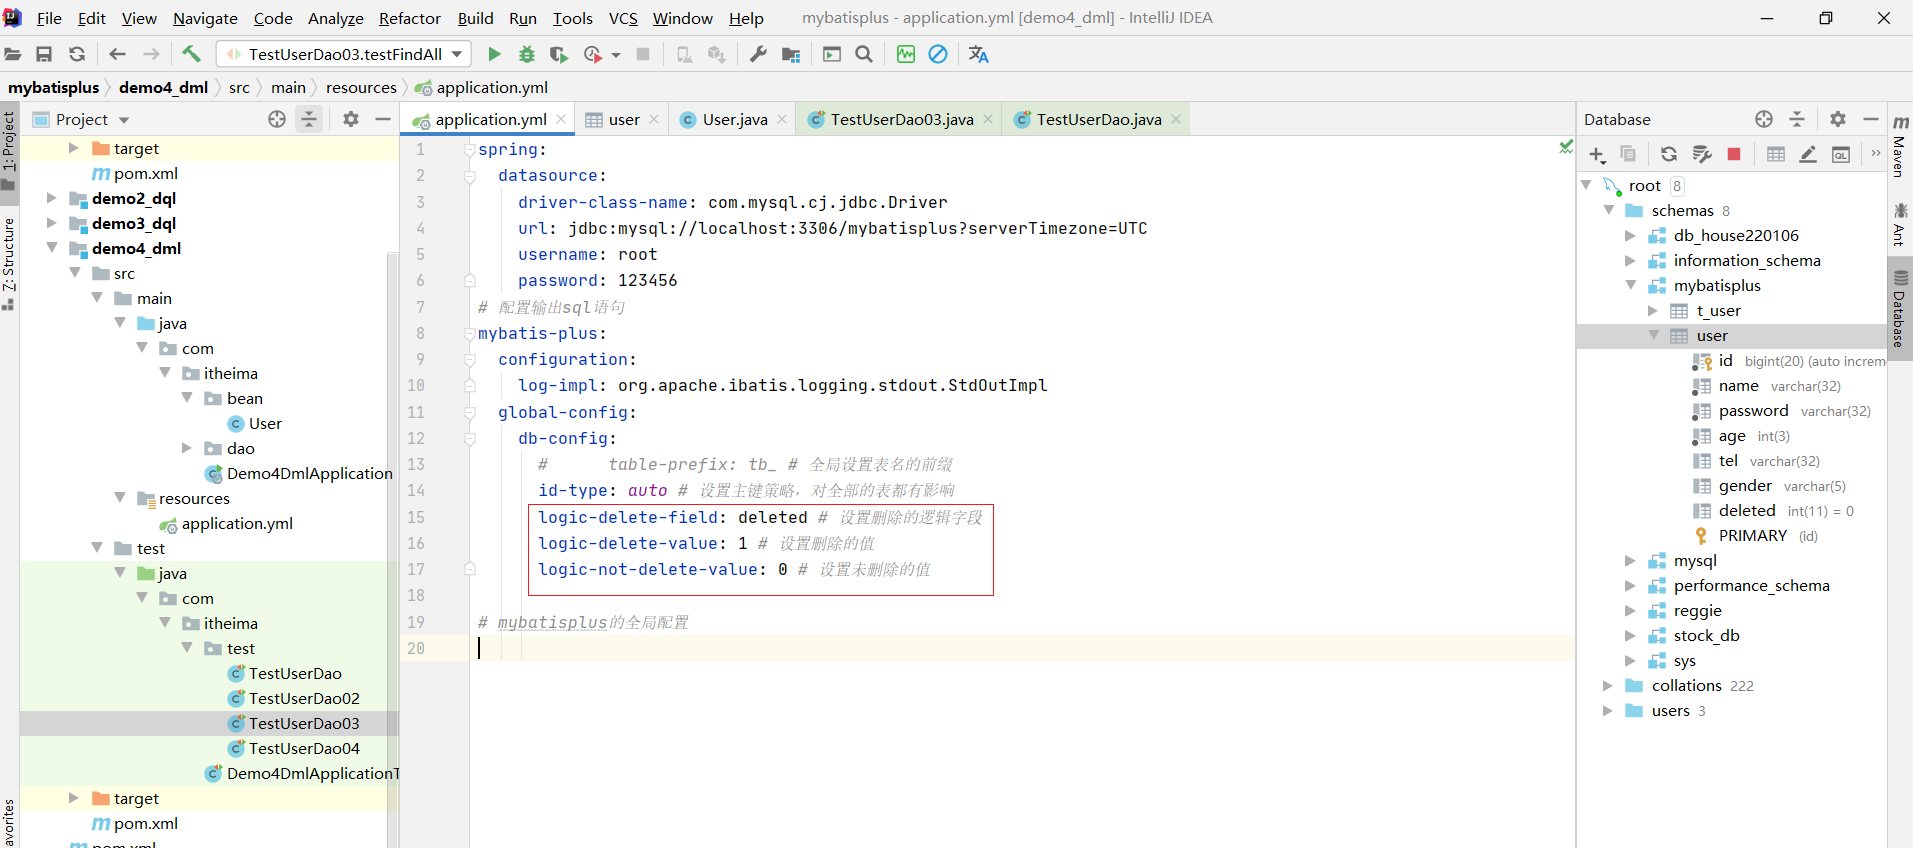Screen dimensions: 1913x848
Task: Expand the demo3_dql module node
Action: pyautogui.click(x=52, y=223)
